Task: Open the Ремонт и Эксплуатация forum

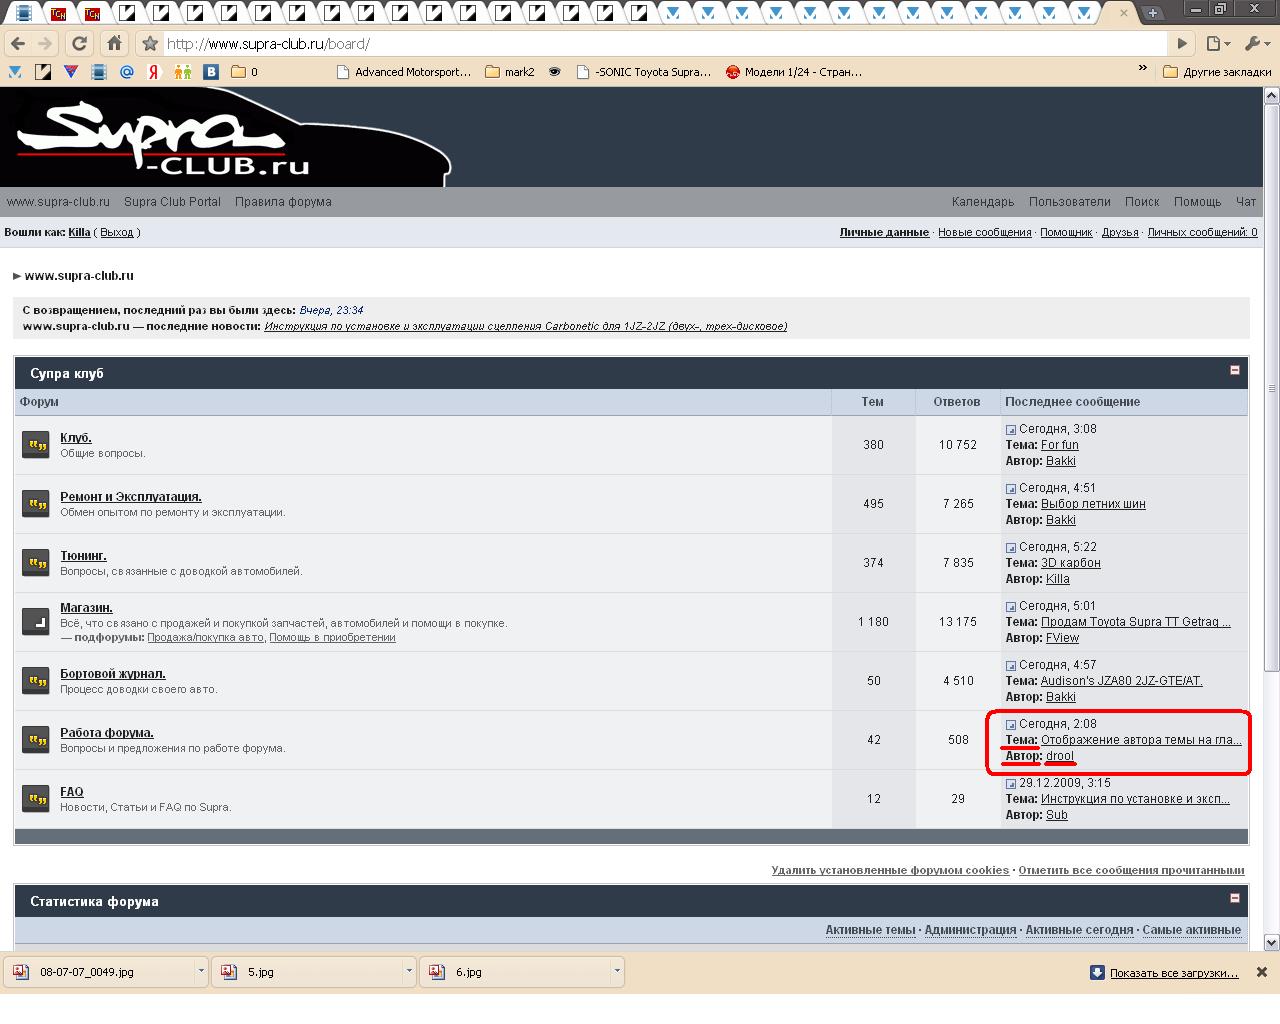Action: [131, 497]
